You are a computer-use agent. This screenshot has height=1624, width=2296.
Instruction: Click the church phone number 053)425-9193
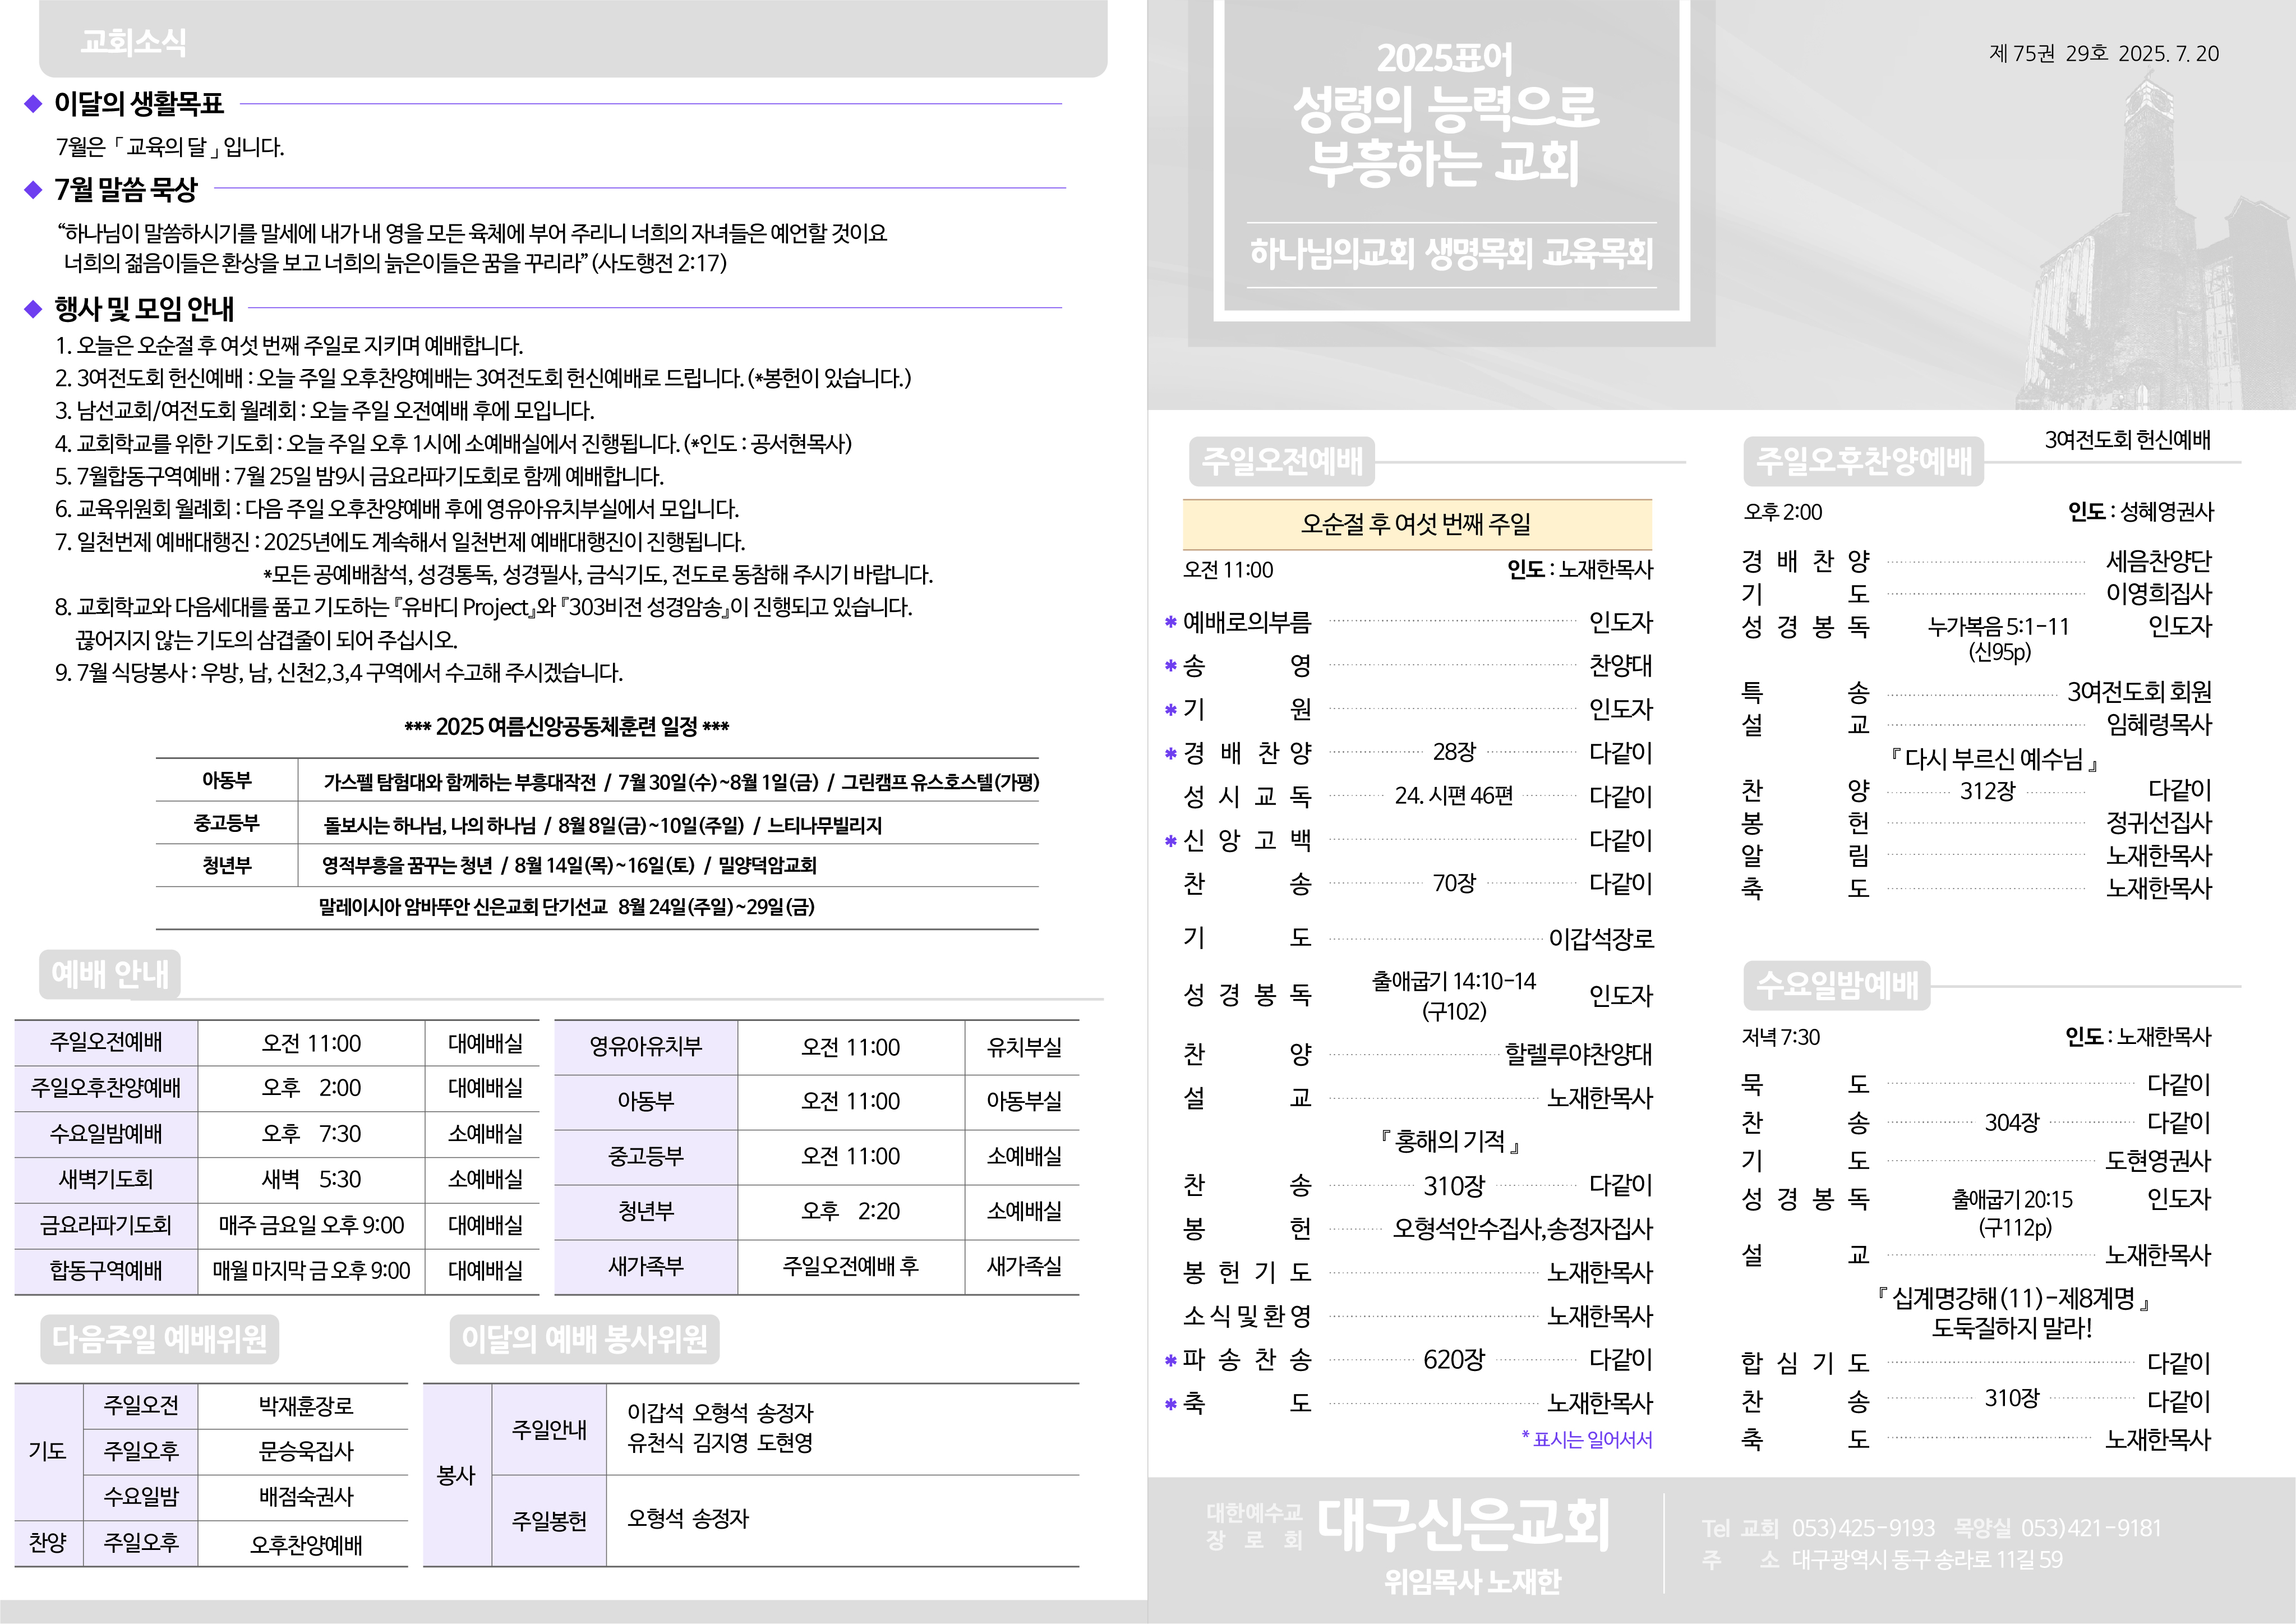(1863, 1528)
